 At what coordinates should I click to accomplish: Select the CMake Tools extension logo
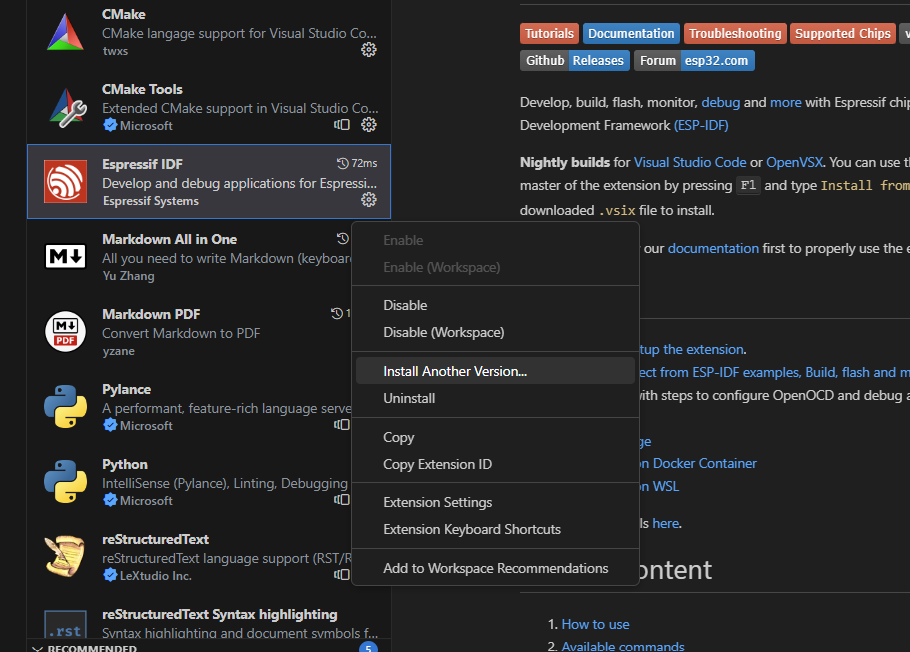pos(66,107)
